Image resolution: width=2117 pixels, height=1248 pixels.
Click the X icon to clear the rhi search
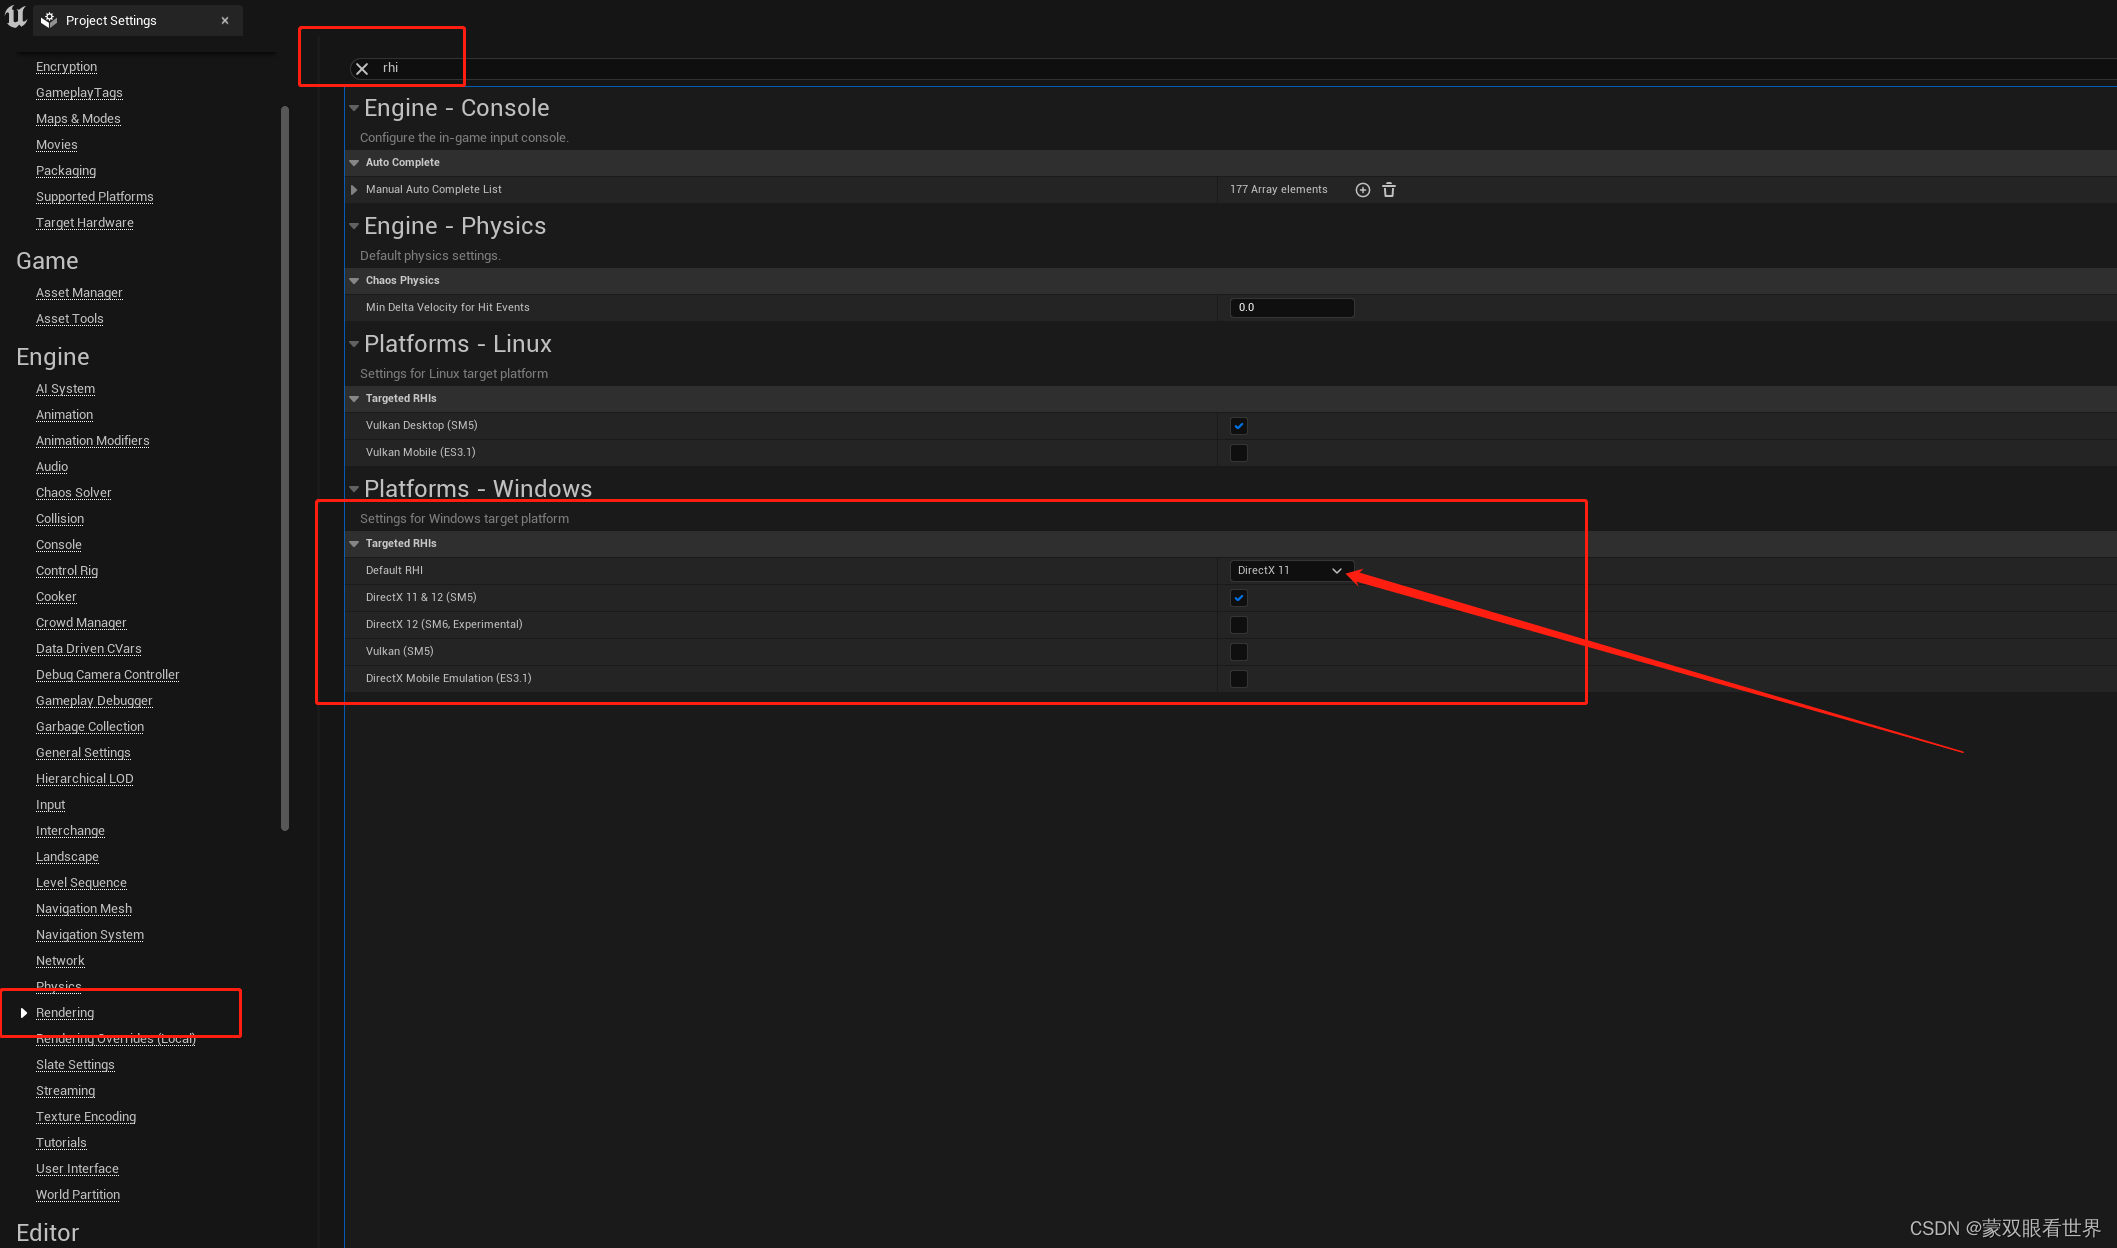point(362,68)
